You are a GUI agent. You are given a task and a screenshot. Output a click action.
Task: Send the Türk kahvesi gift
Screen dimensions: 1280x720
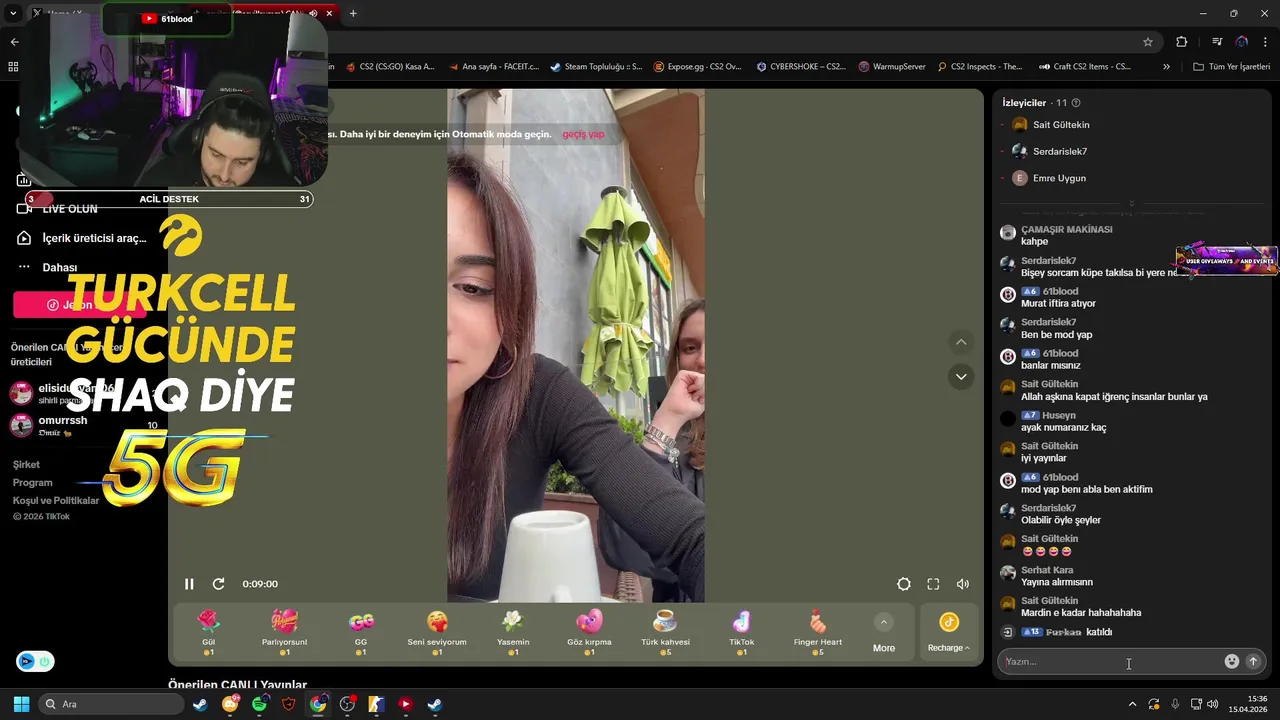[665, 632]
